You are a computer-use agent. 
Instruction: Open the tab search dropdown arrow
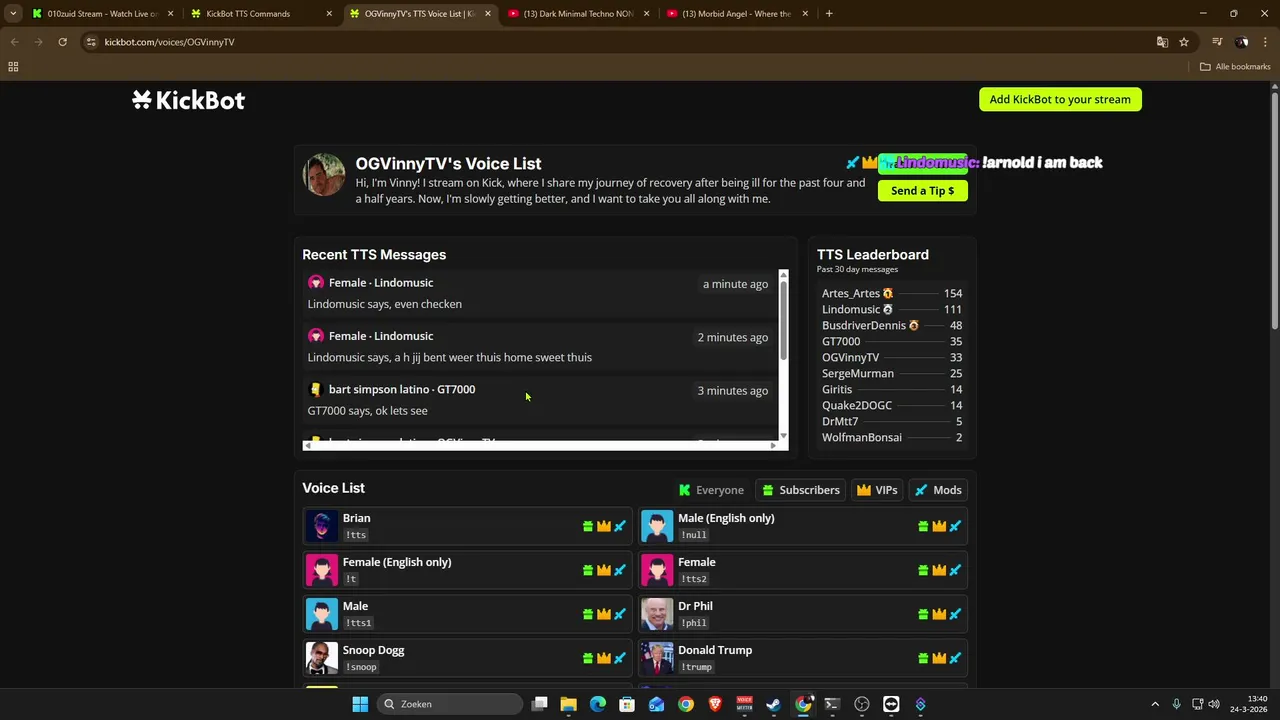click(x=13, y=14)
